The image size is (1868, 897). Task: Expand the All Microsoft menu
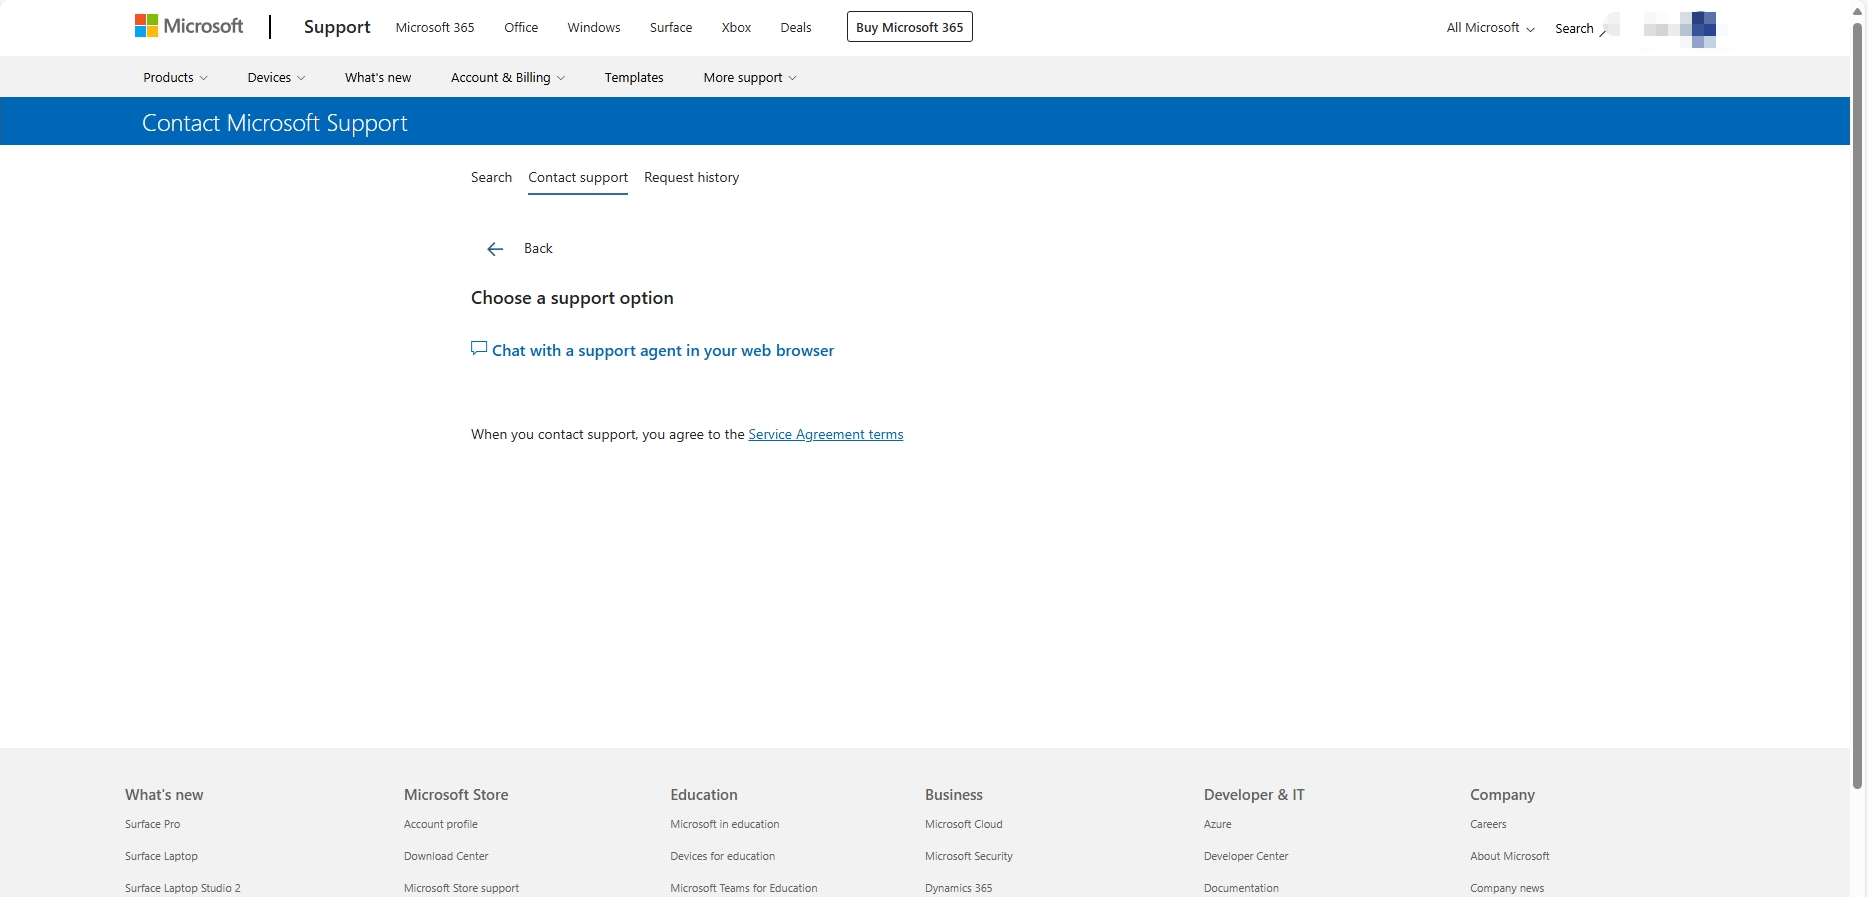click(1490, 28)
